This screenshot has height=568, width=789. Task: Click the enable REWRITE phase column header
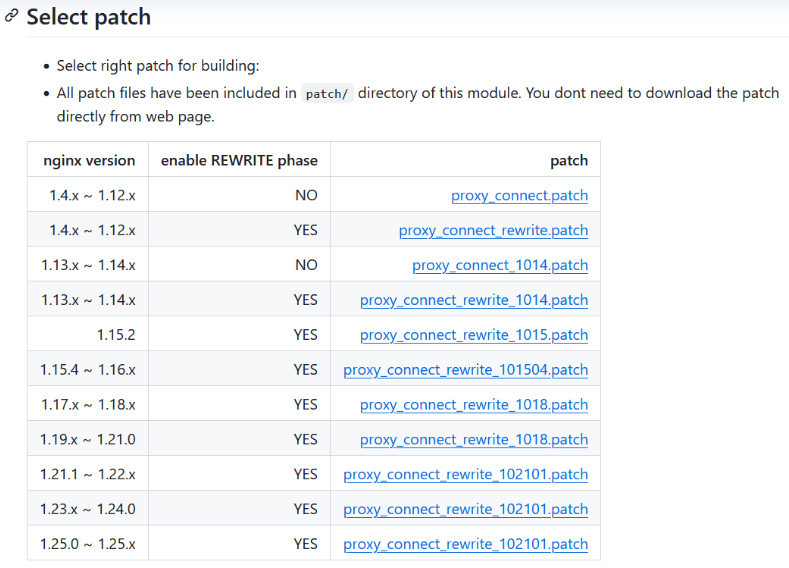tap(239, 160)
